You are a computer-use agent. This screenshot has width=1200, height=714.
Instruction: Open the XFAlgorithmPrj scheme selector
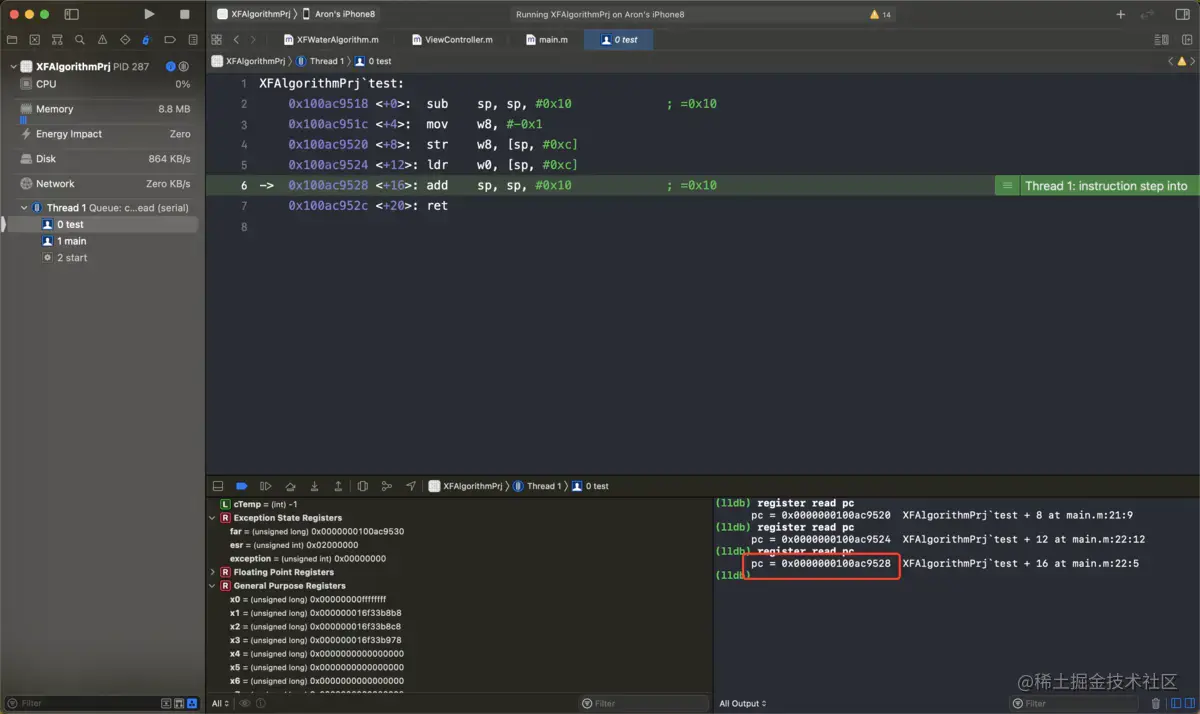pyautogui.click(x=253, y=14)
